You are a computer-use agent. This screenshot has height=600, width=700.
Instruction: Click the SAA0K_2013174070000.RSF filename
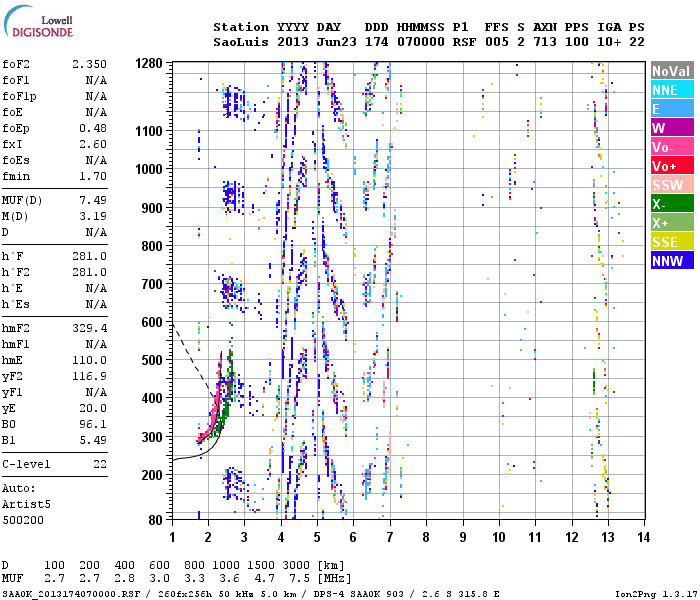(71, 594)
